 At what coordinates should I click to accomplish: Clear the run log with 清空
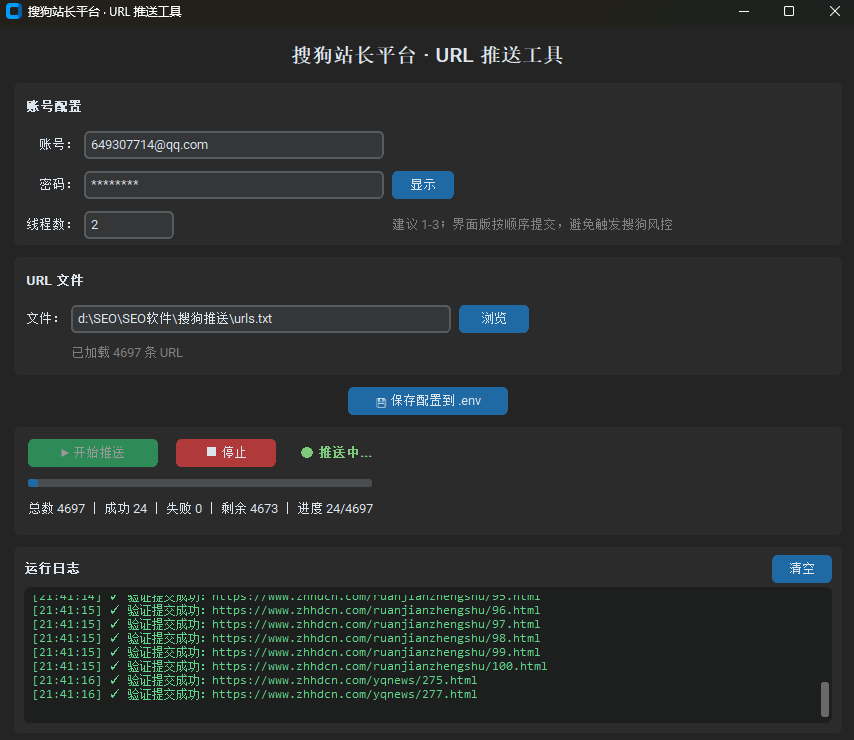pyautogui.click(x=802, y=568)
